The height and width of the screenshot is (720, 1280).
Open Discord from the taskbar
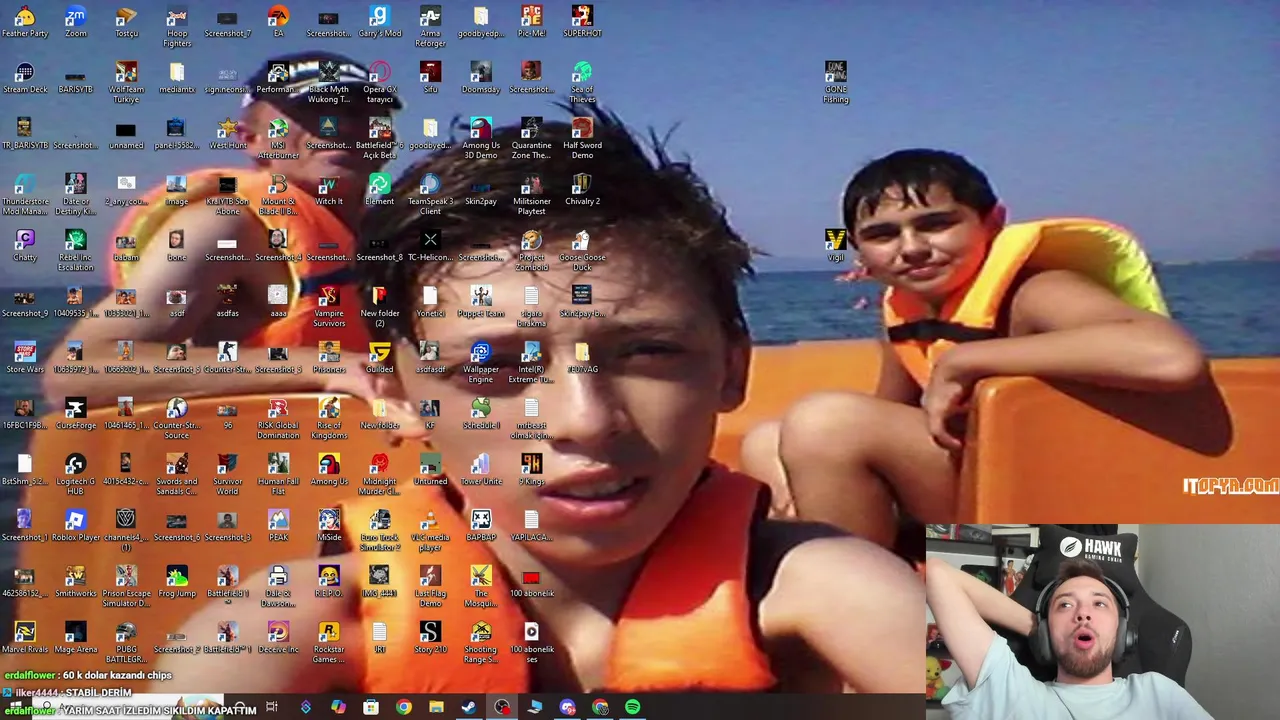pos(567,707)
